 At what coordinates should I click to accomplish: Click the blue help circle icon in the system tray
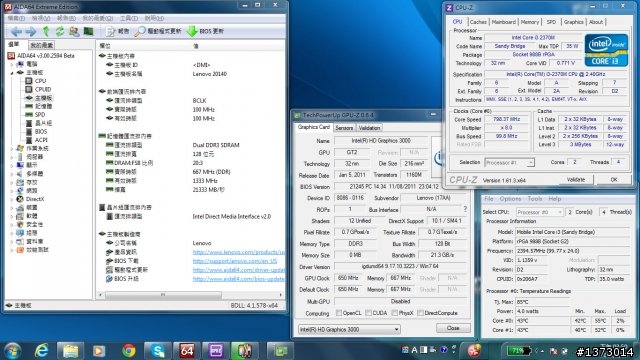coord(444,350)
